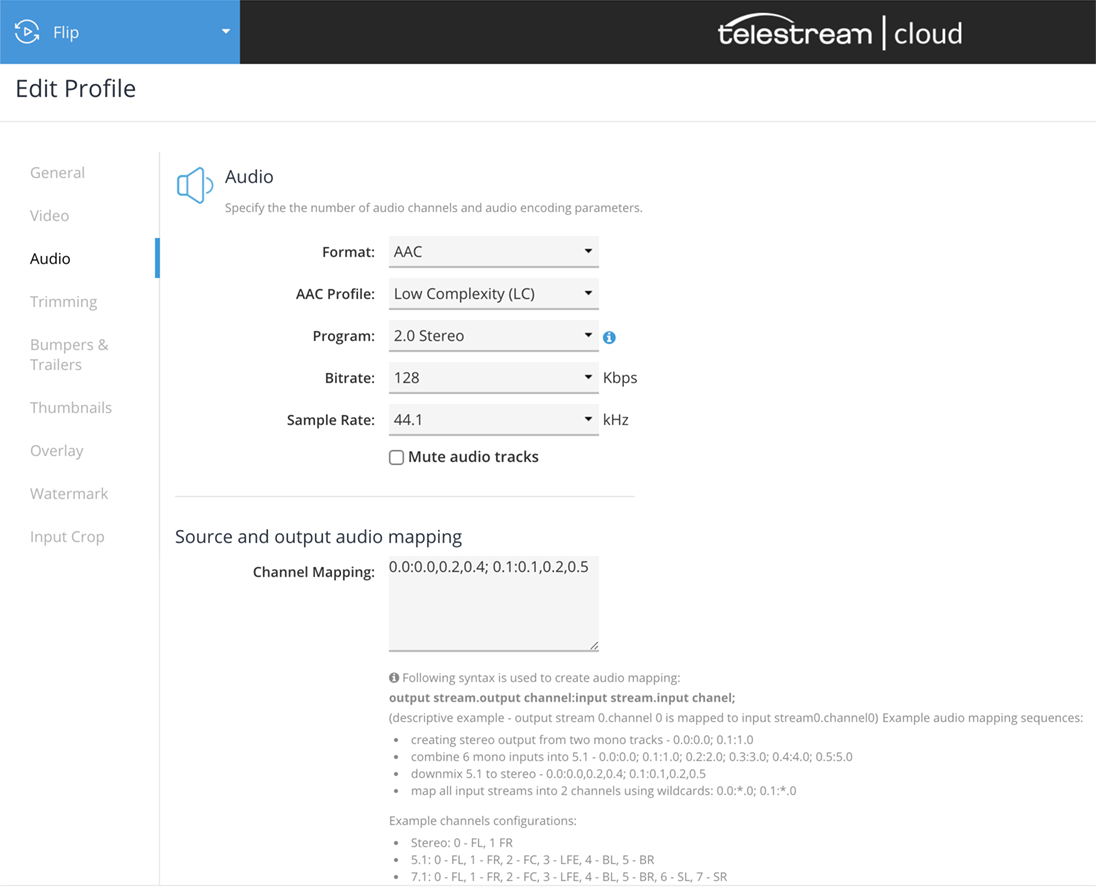Click the 'Source and output audio mapping' heading
This screenshot has height=887, width=1096.
click(318, 537)
